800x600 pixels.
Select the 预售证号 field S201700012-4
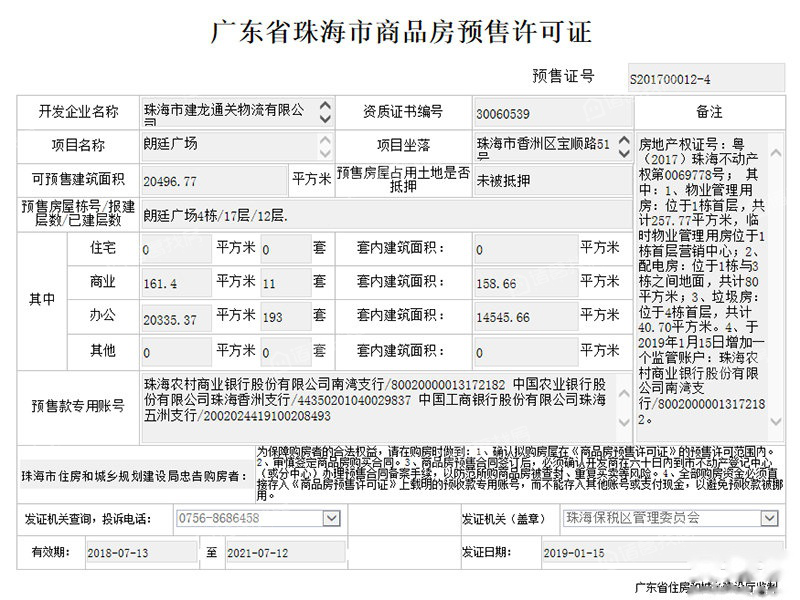[x=706, y=79]
